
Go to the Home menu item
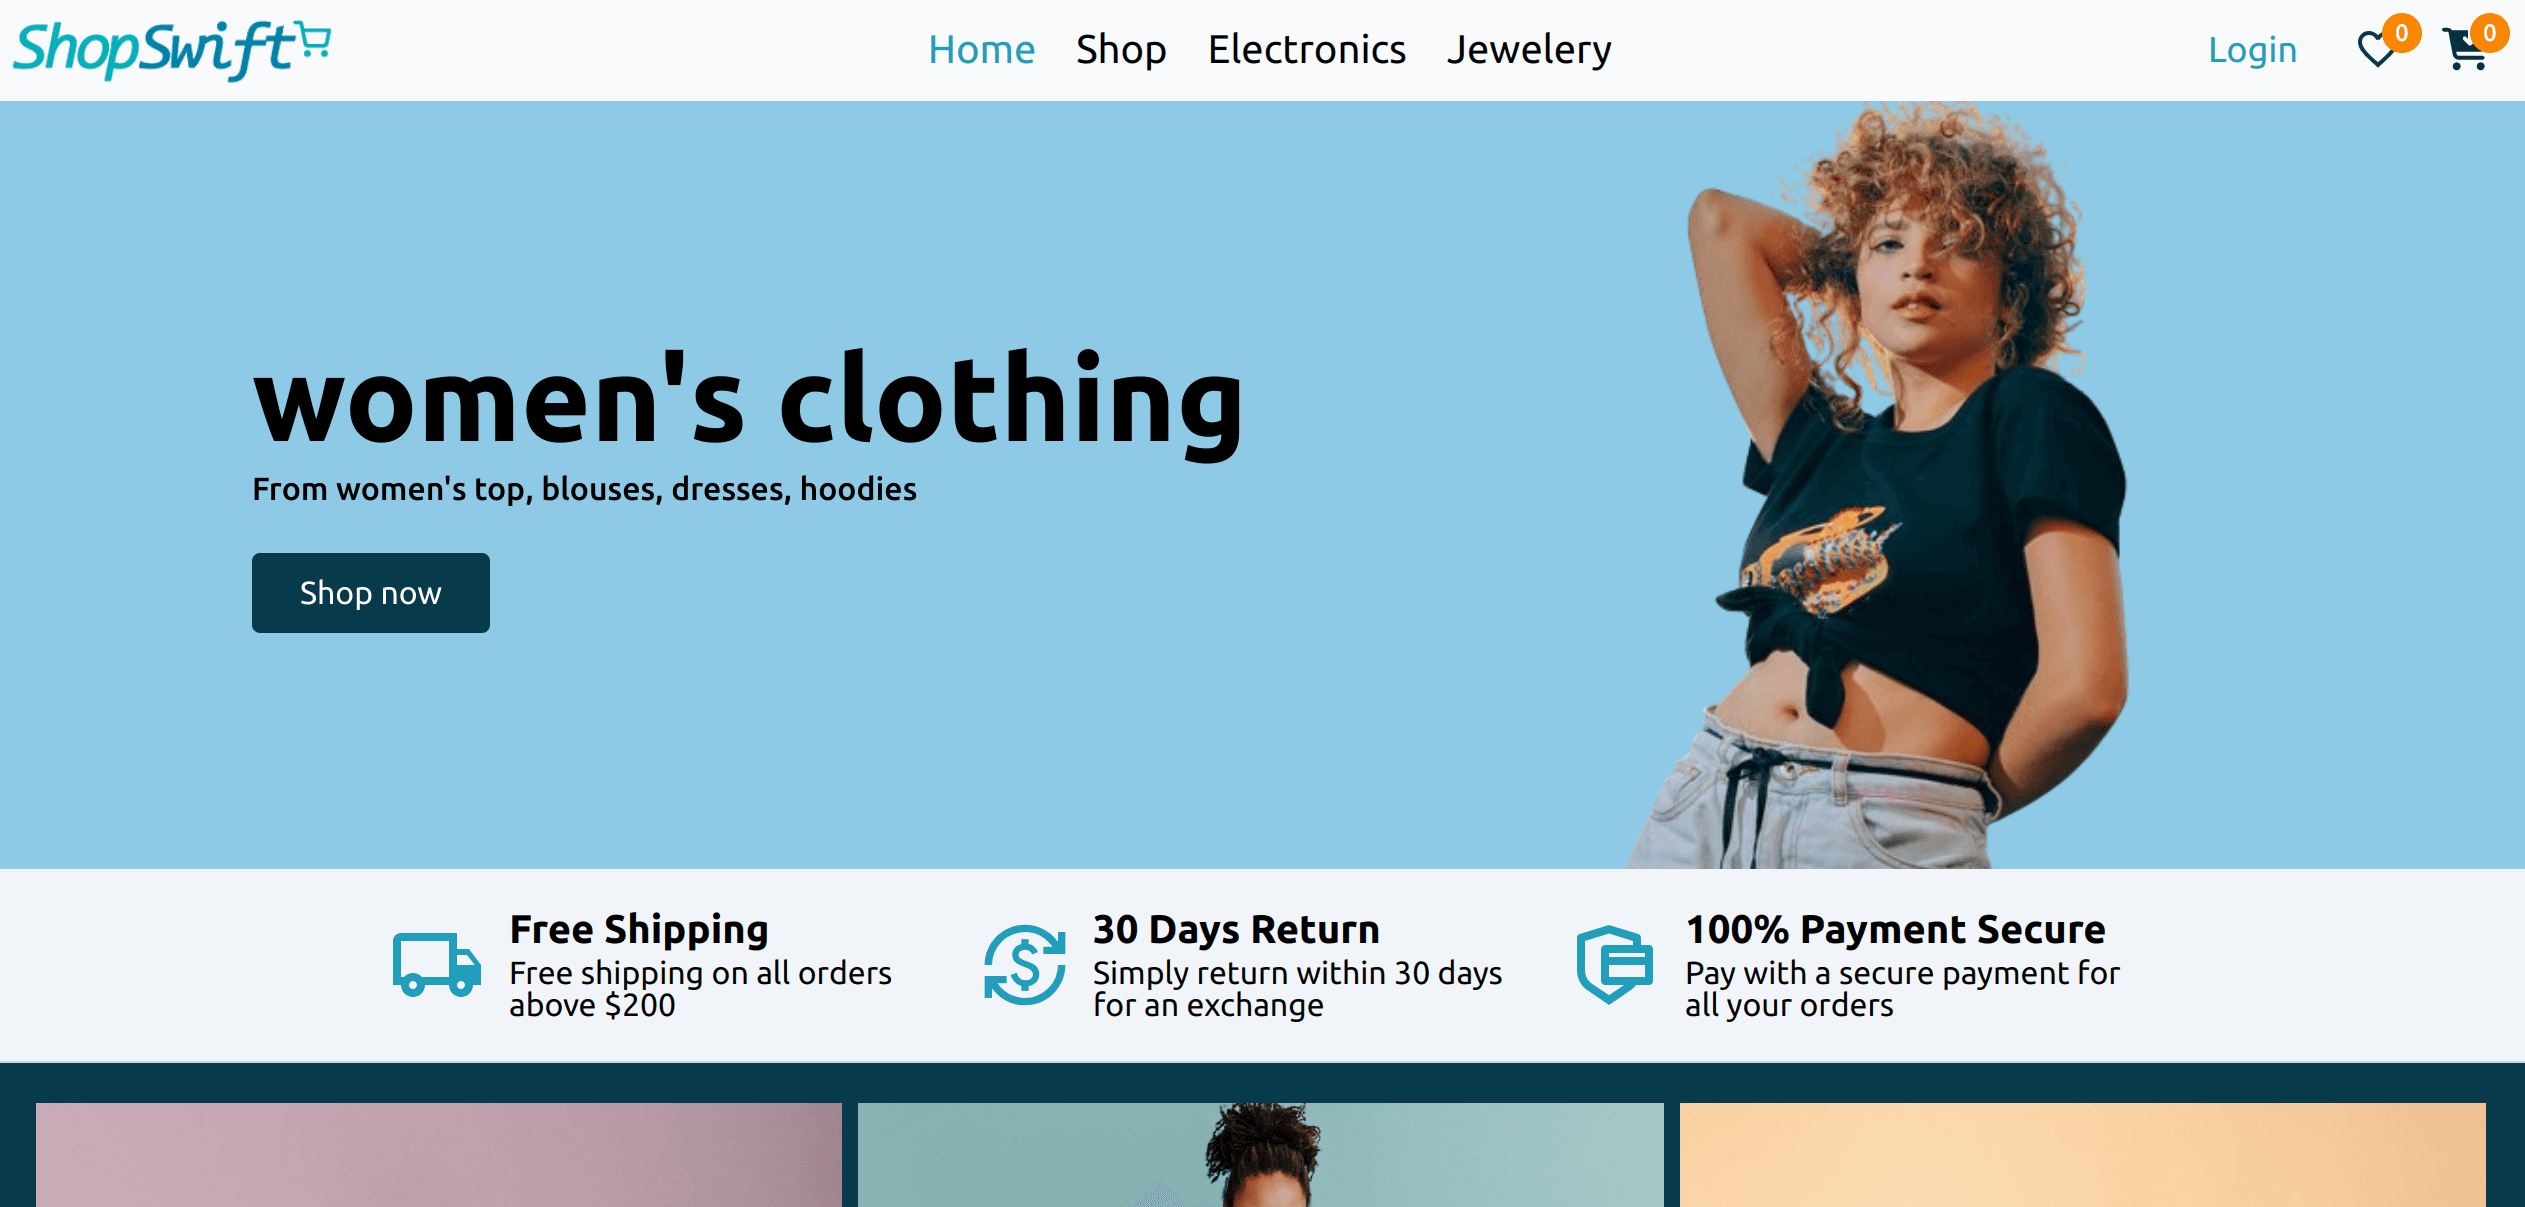coord(981,49)
